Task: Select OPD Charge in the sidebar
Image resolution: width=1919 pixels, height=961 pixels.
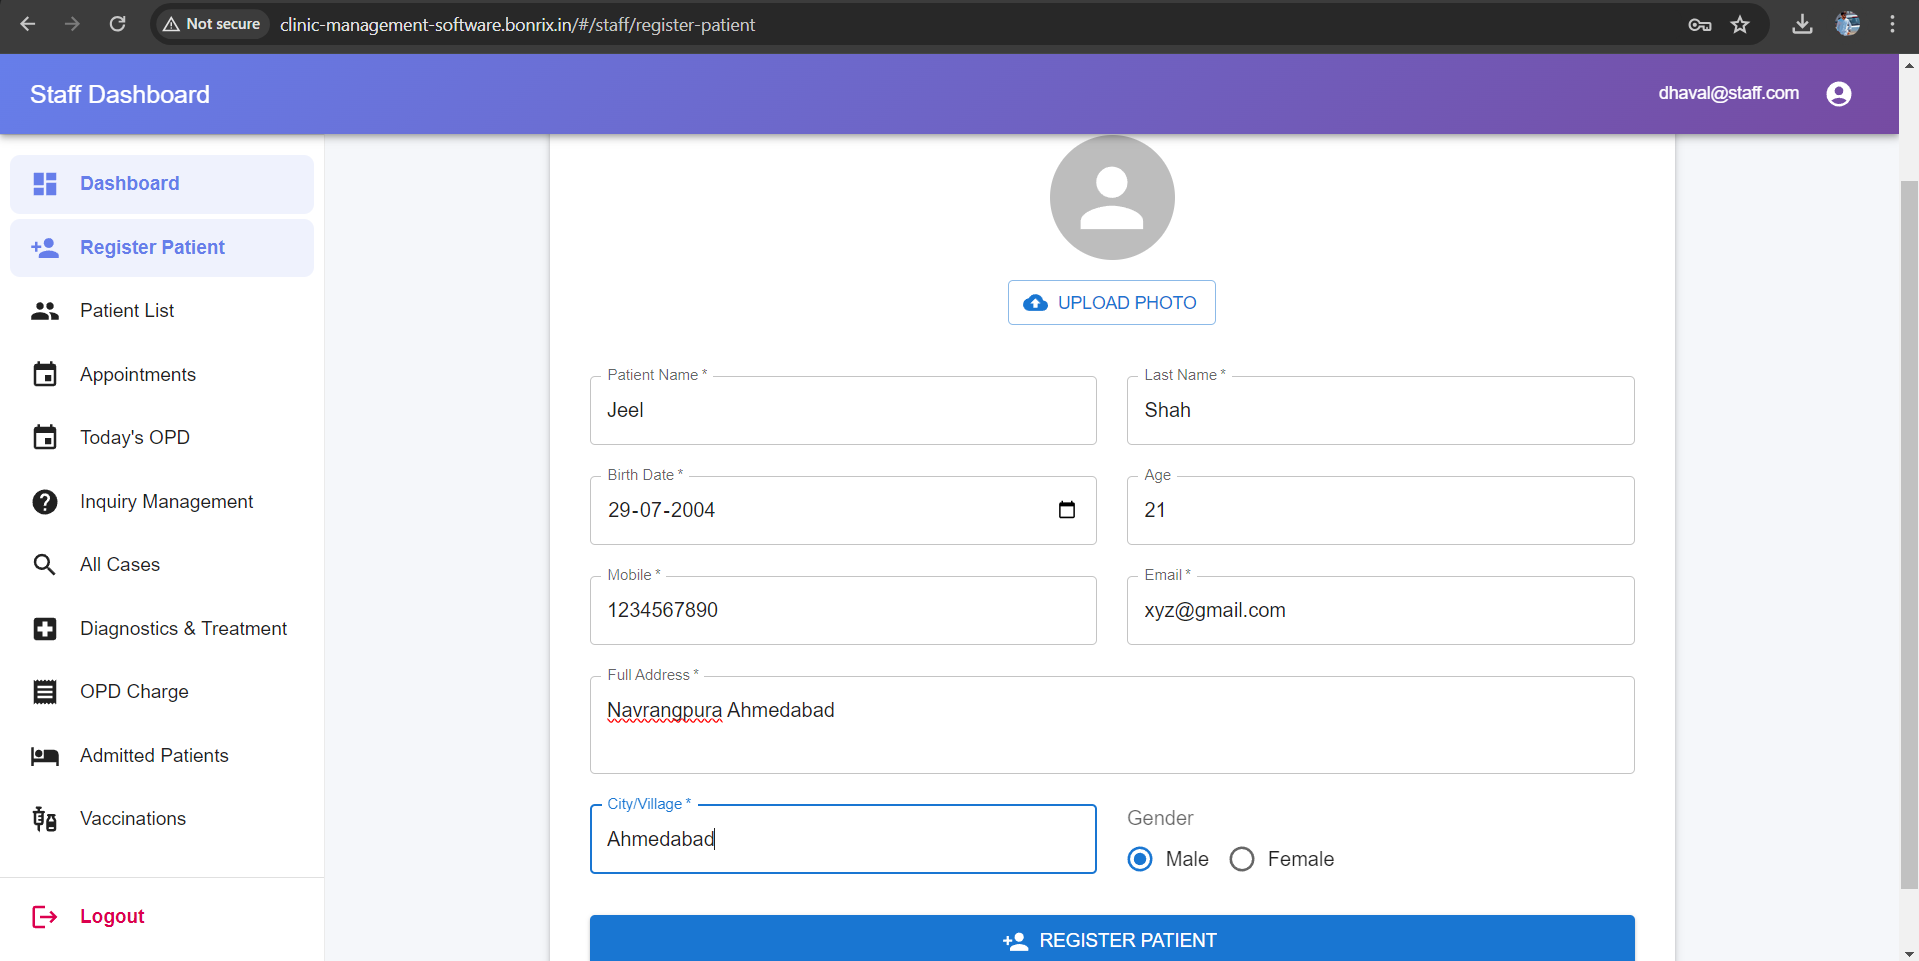Action: [x=45, y=691]
